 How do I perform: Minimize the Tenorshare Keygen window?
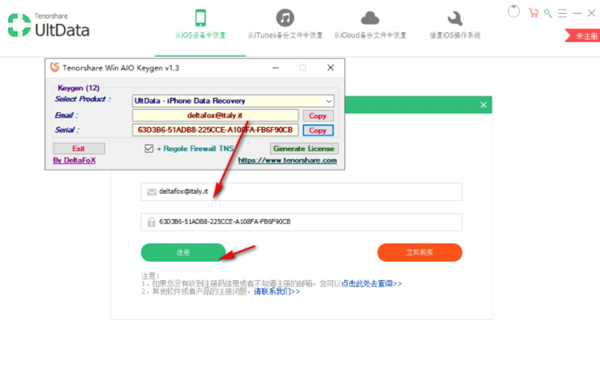pyautogui.click(x=275, y=68)
